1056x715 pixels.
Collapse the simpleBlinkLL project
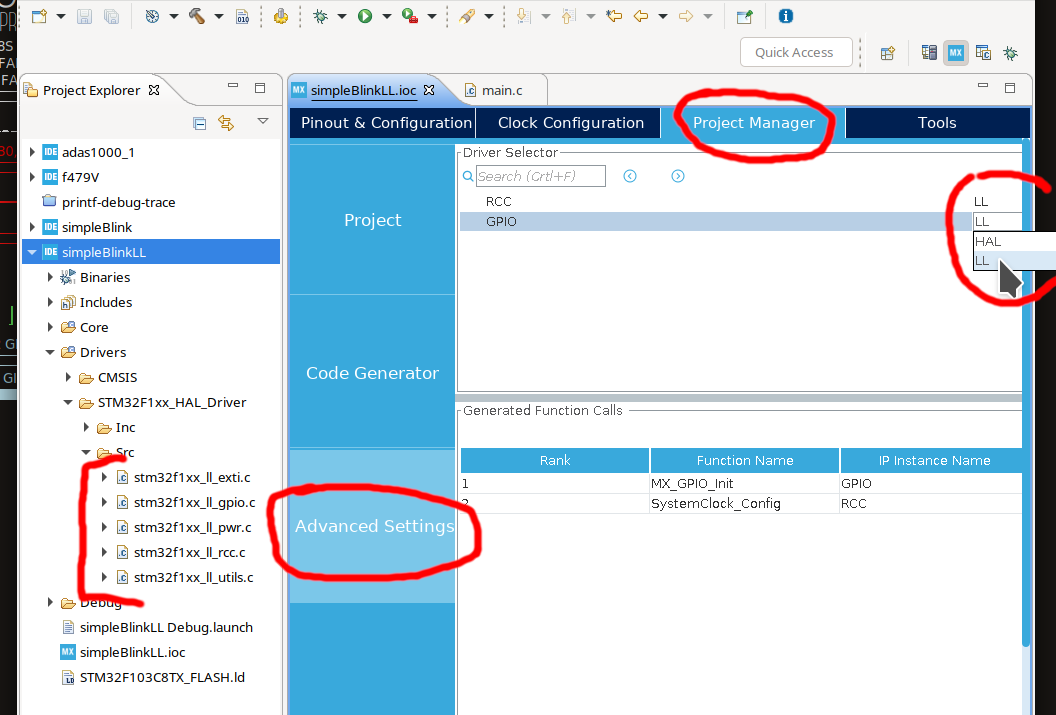[32, 252]
